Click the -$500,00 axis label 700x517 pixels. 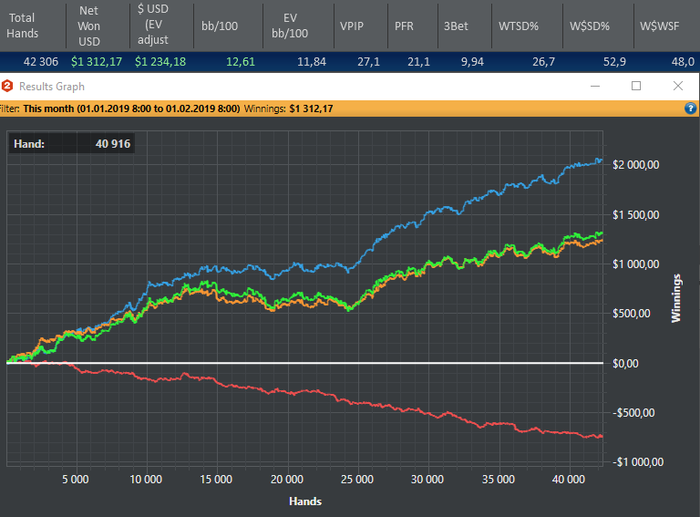633,413
